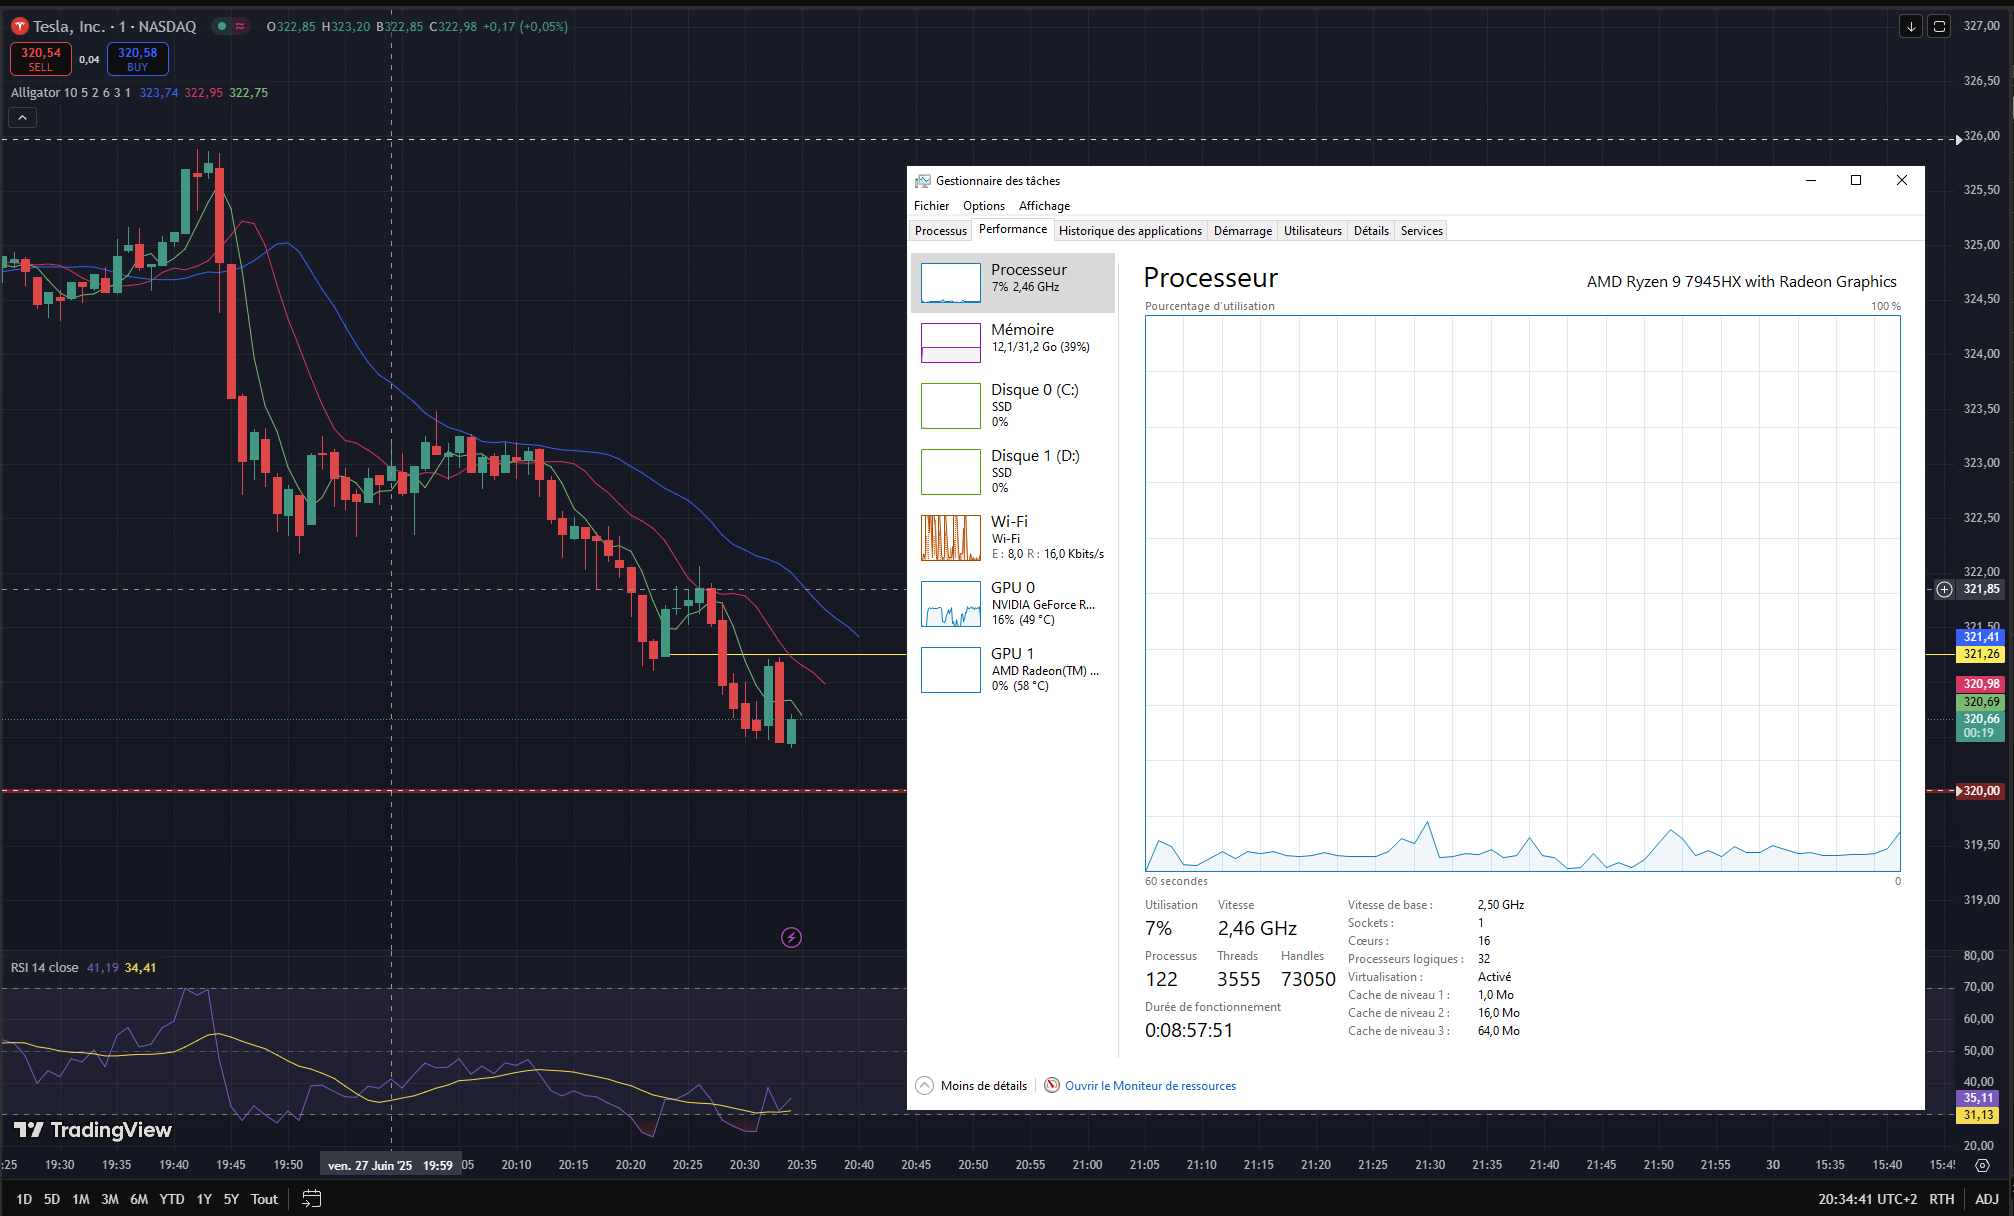Select the GPU 1 AMD Radeon item

coord(1013,670)
